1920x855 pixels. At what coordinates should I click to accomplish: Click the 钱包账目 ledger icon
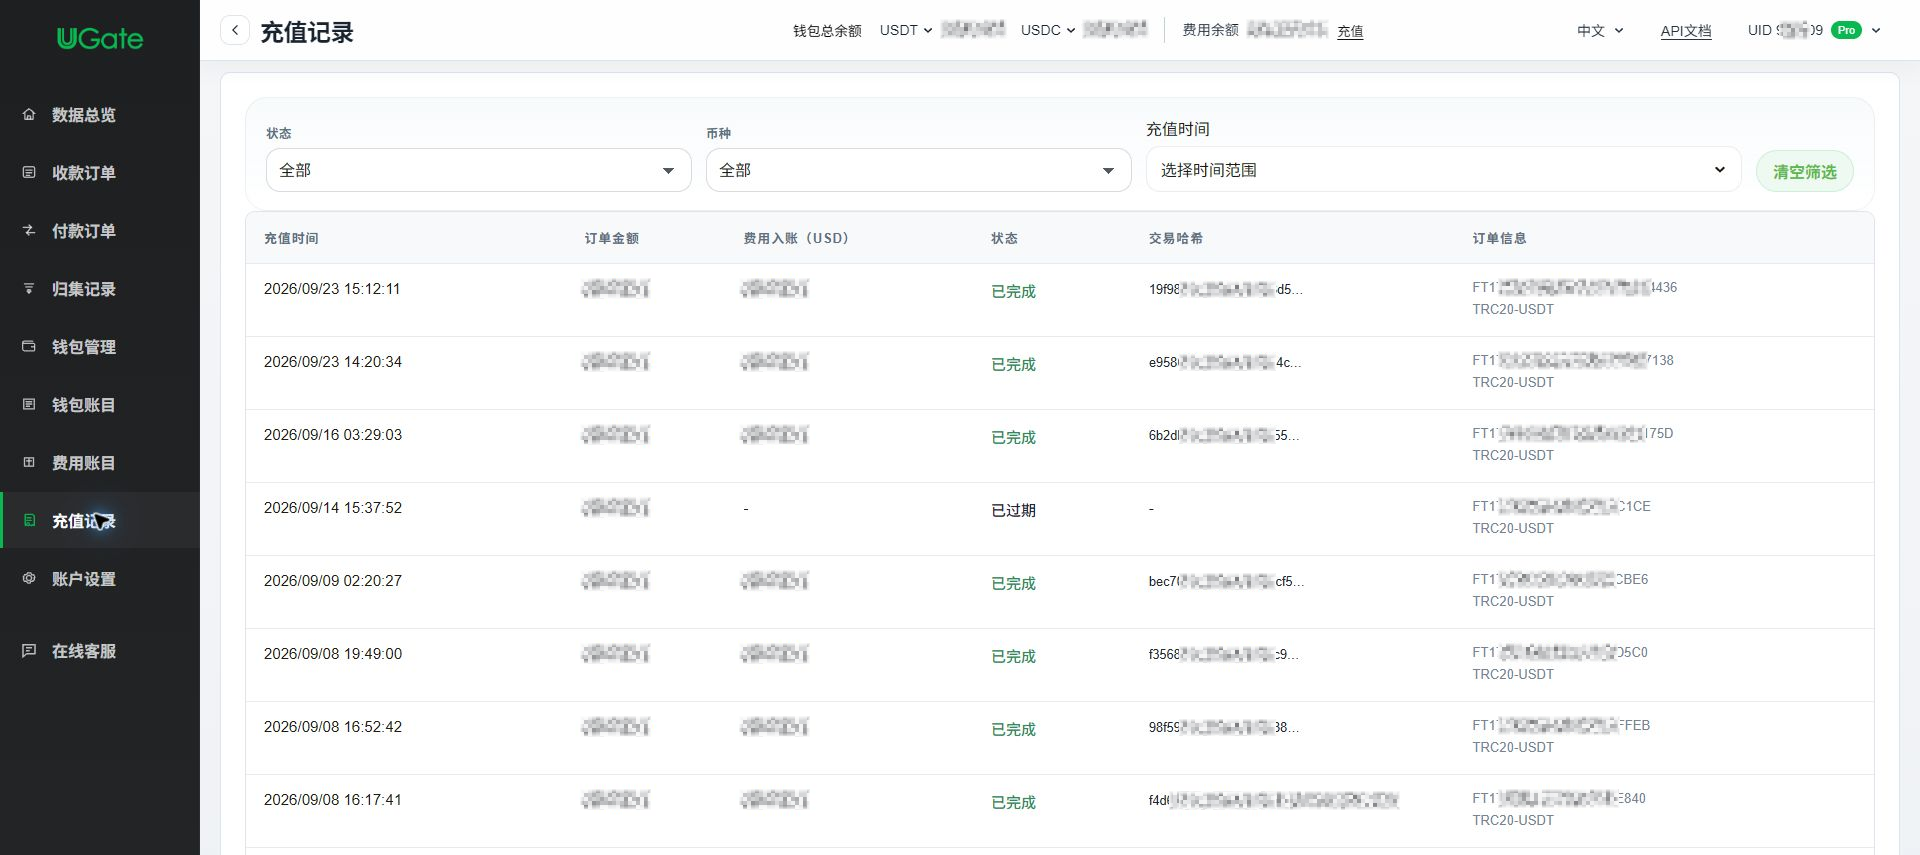tap(29, 404)
